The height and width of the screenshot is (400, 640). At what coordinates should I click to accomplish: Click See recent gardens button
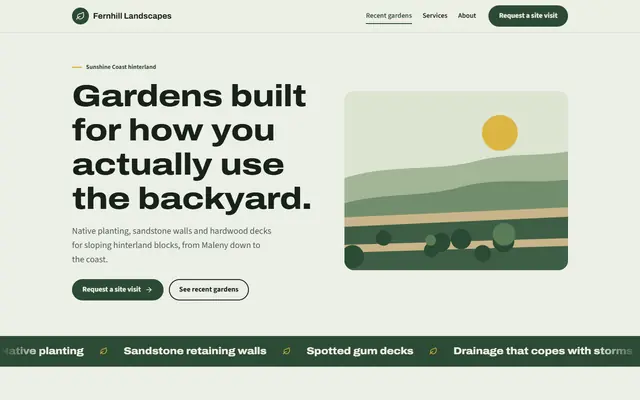209,289
